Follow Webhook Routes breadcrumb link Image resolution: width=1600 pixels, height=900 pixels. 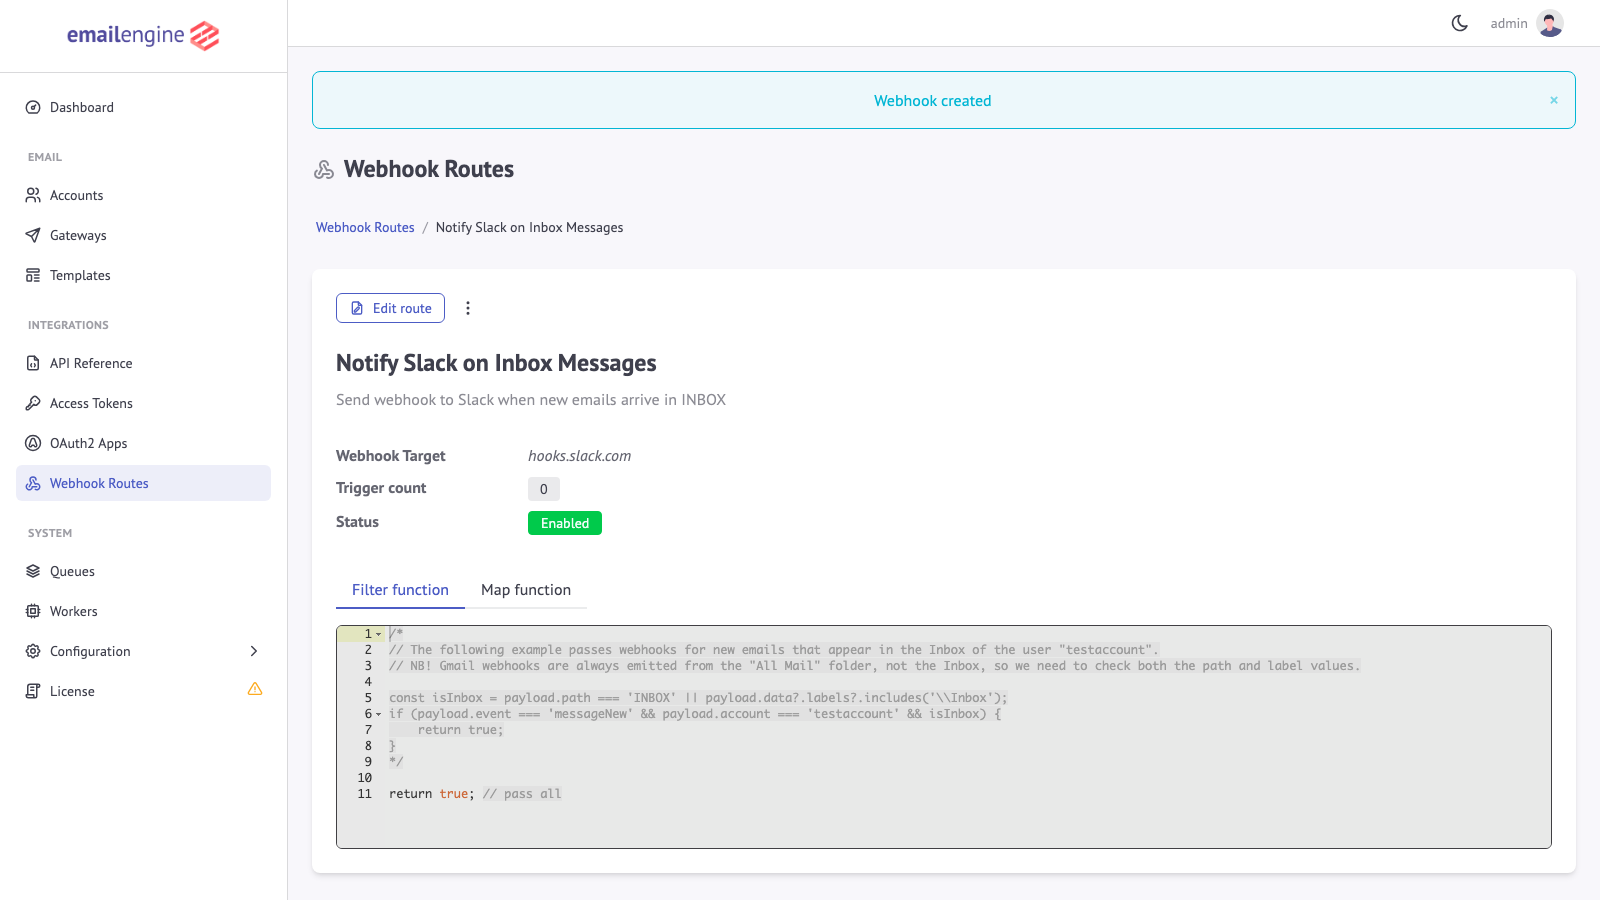click(x=365, y=227)
